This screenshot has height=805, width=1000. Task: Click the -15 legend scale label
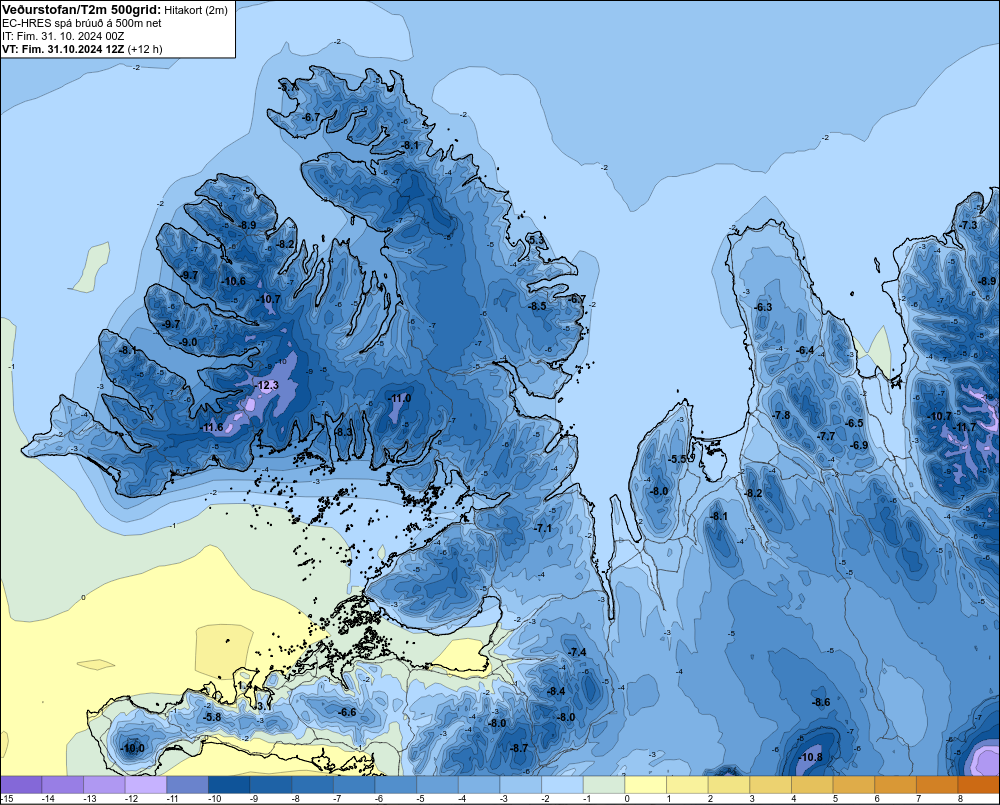tap(8, 799)
